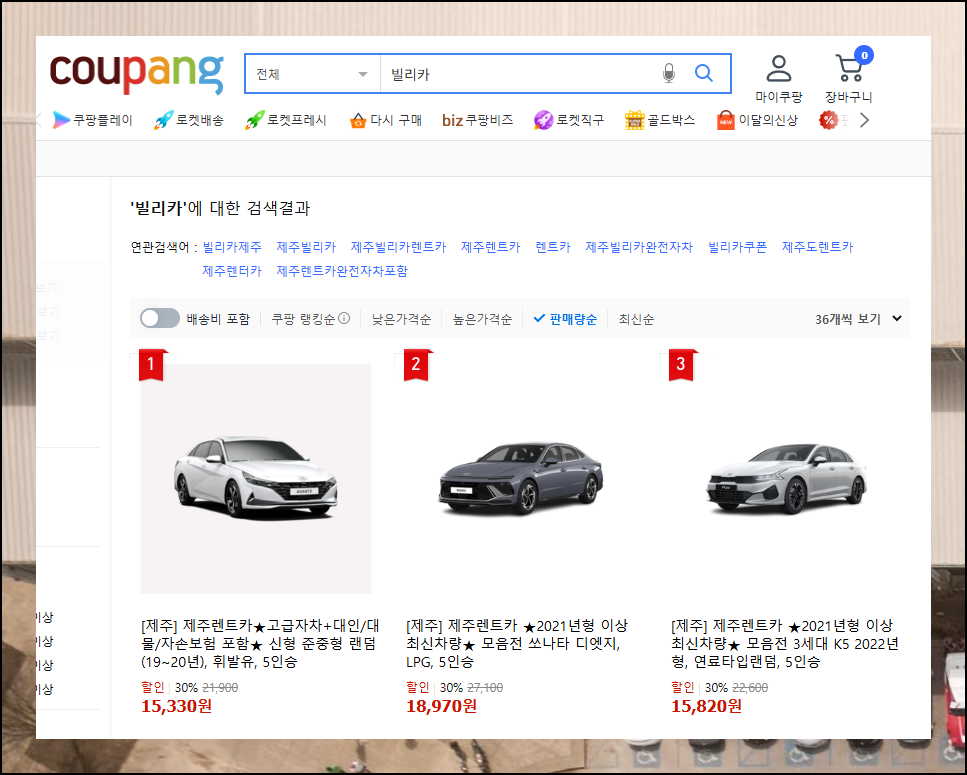Open product title 쏘나타 디엣지 LPG
This screenshot has width=967, height=775.
coord(517,644)
